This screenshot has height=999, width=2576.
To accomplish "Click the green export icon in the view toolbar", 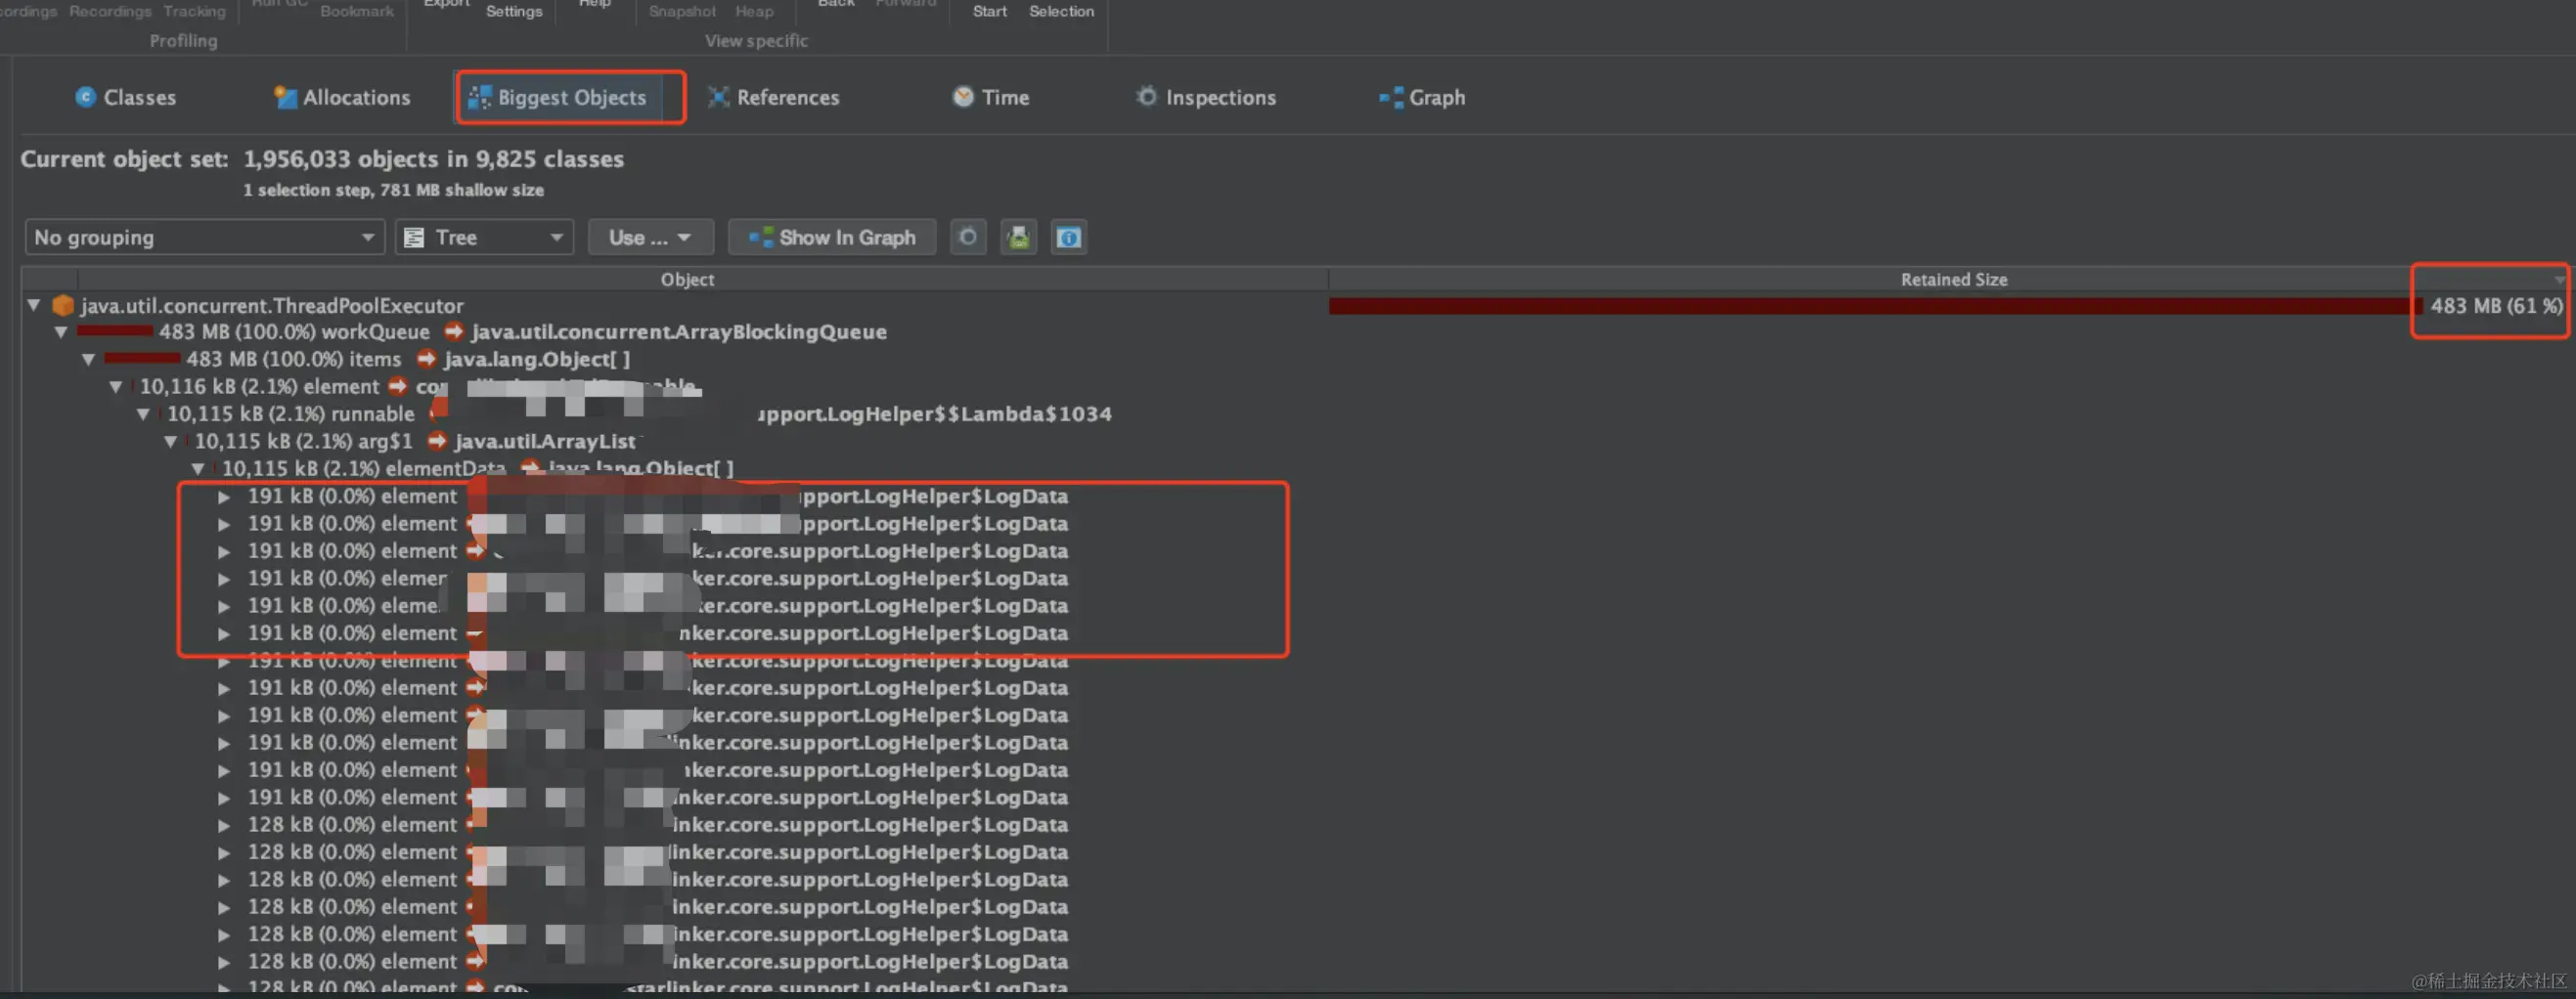I will (x=1018, y=237).
